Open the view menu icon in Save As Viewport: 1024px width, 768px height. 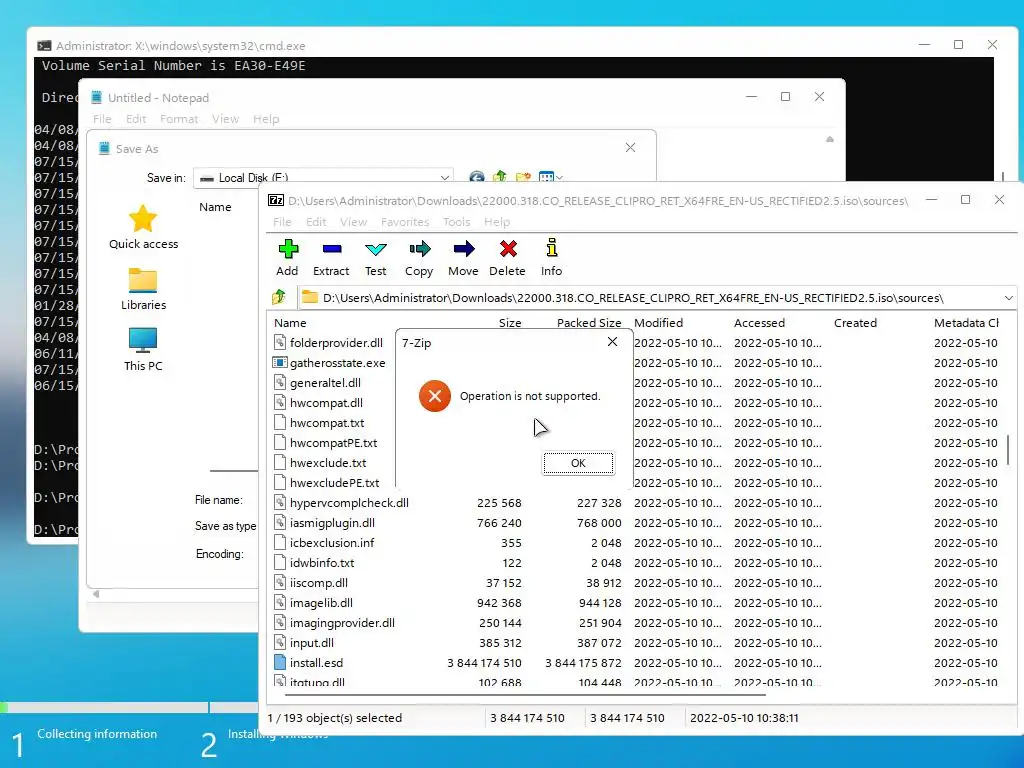pos(550,176)
